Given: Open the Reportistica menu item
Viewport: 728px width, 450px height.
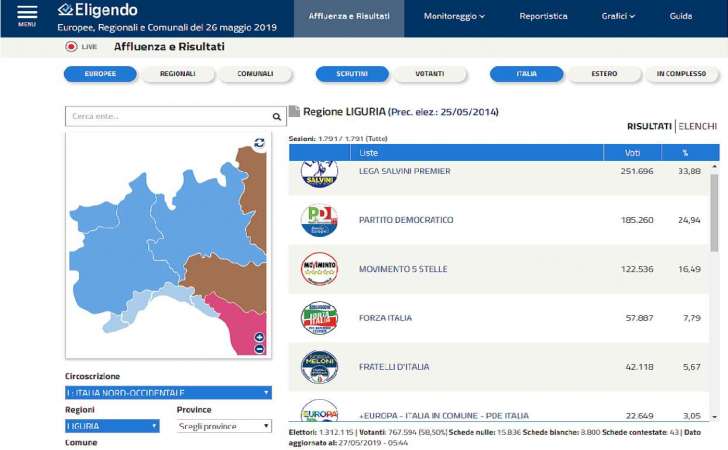Looking at the screenshot, I should [x=543, y=16].
